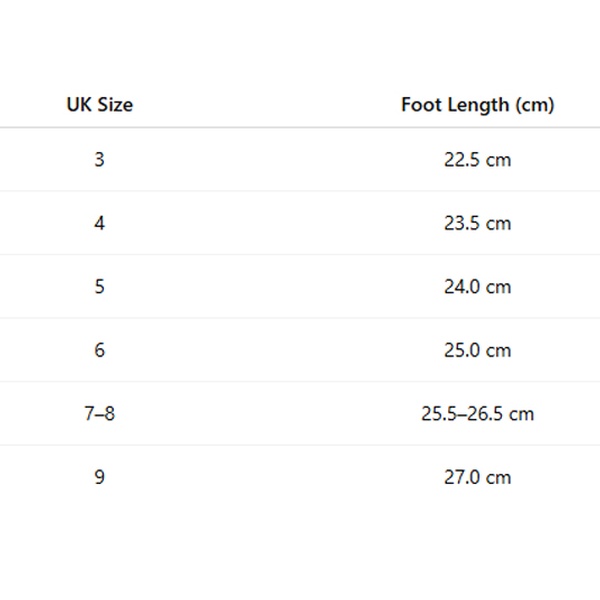
Task: Click the 24.0 cm foot length value
Action: pos(477,287)
